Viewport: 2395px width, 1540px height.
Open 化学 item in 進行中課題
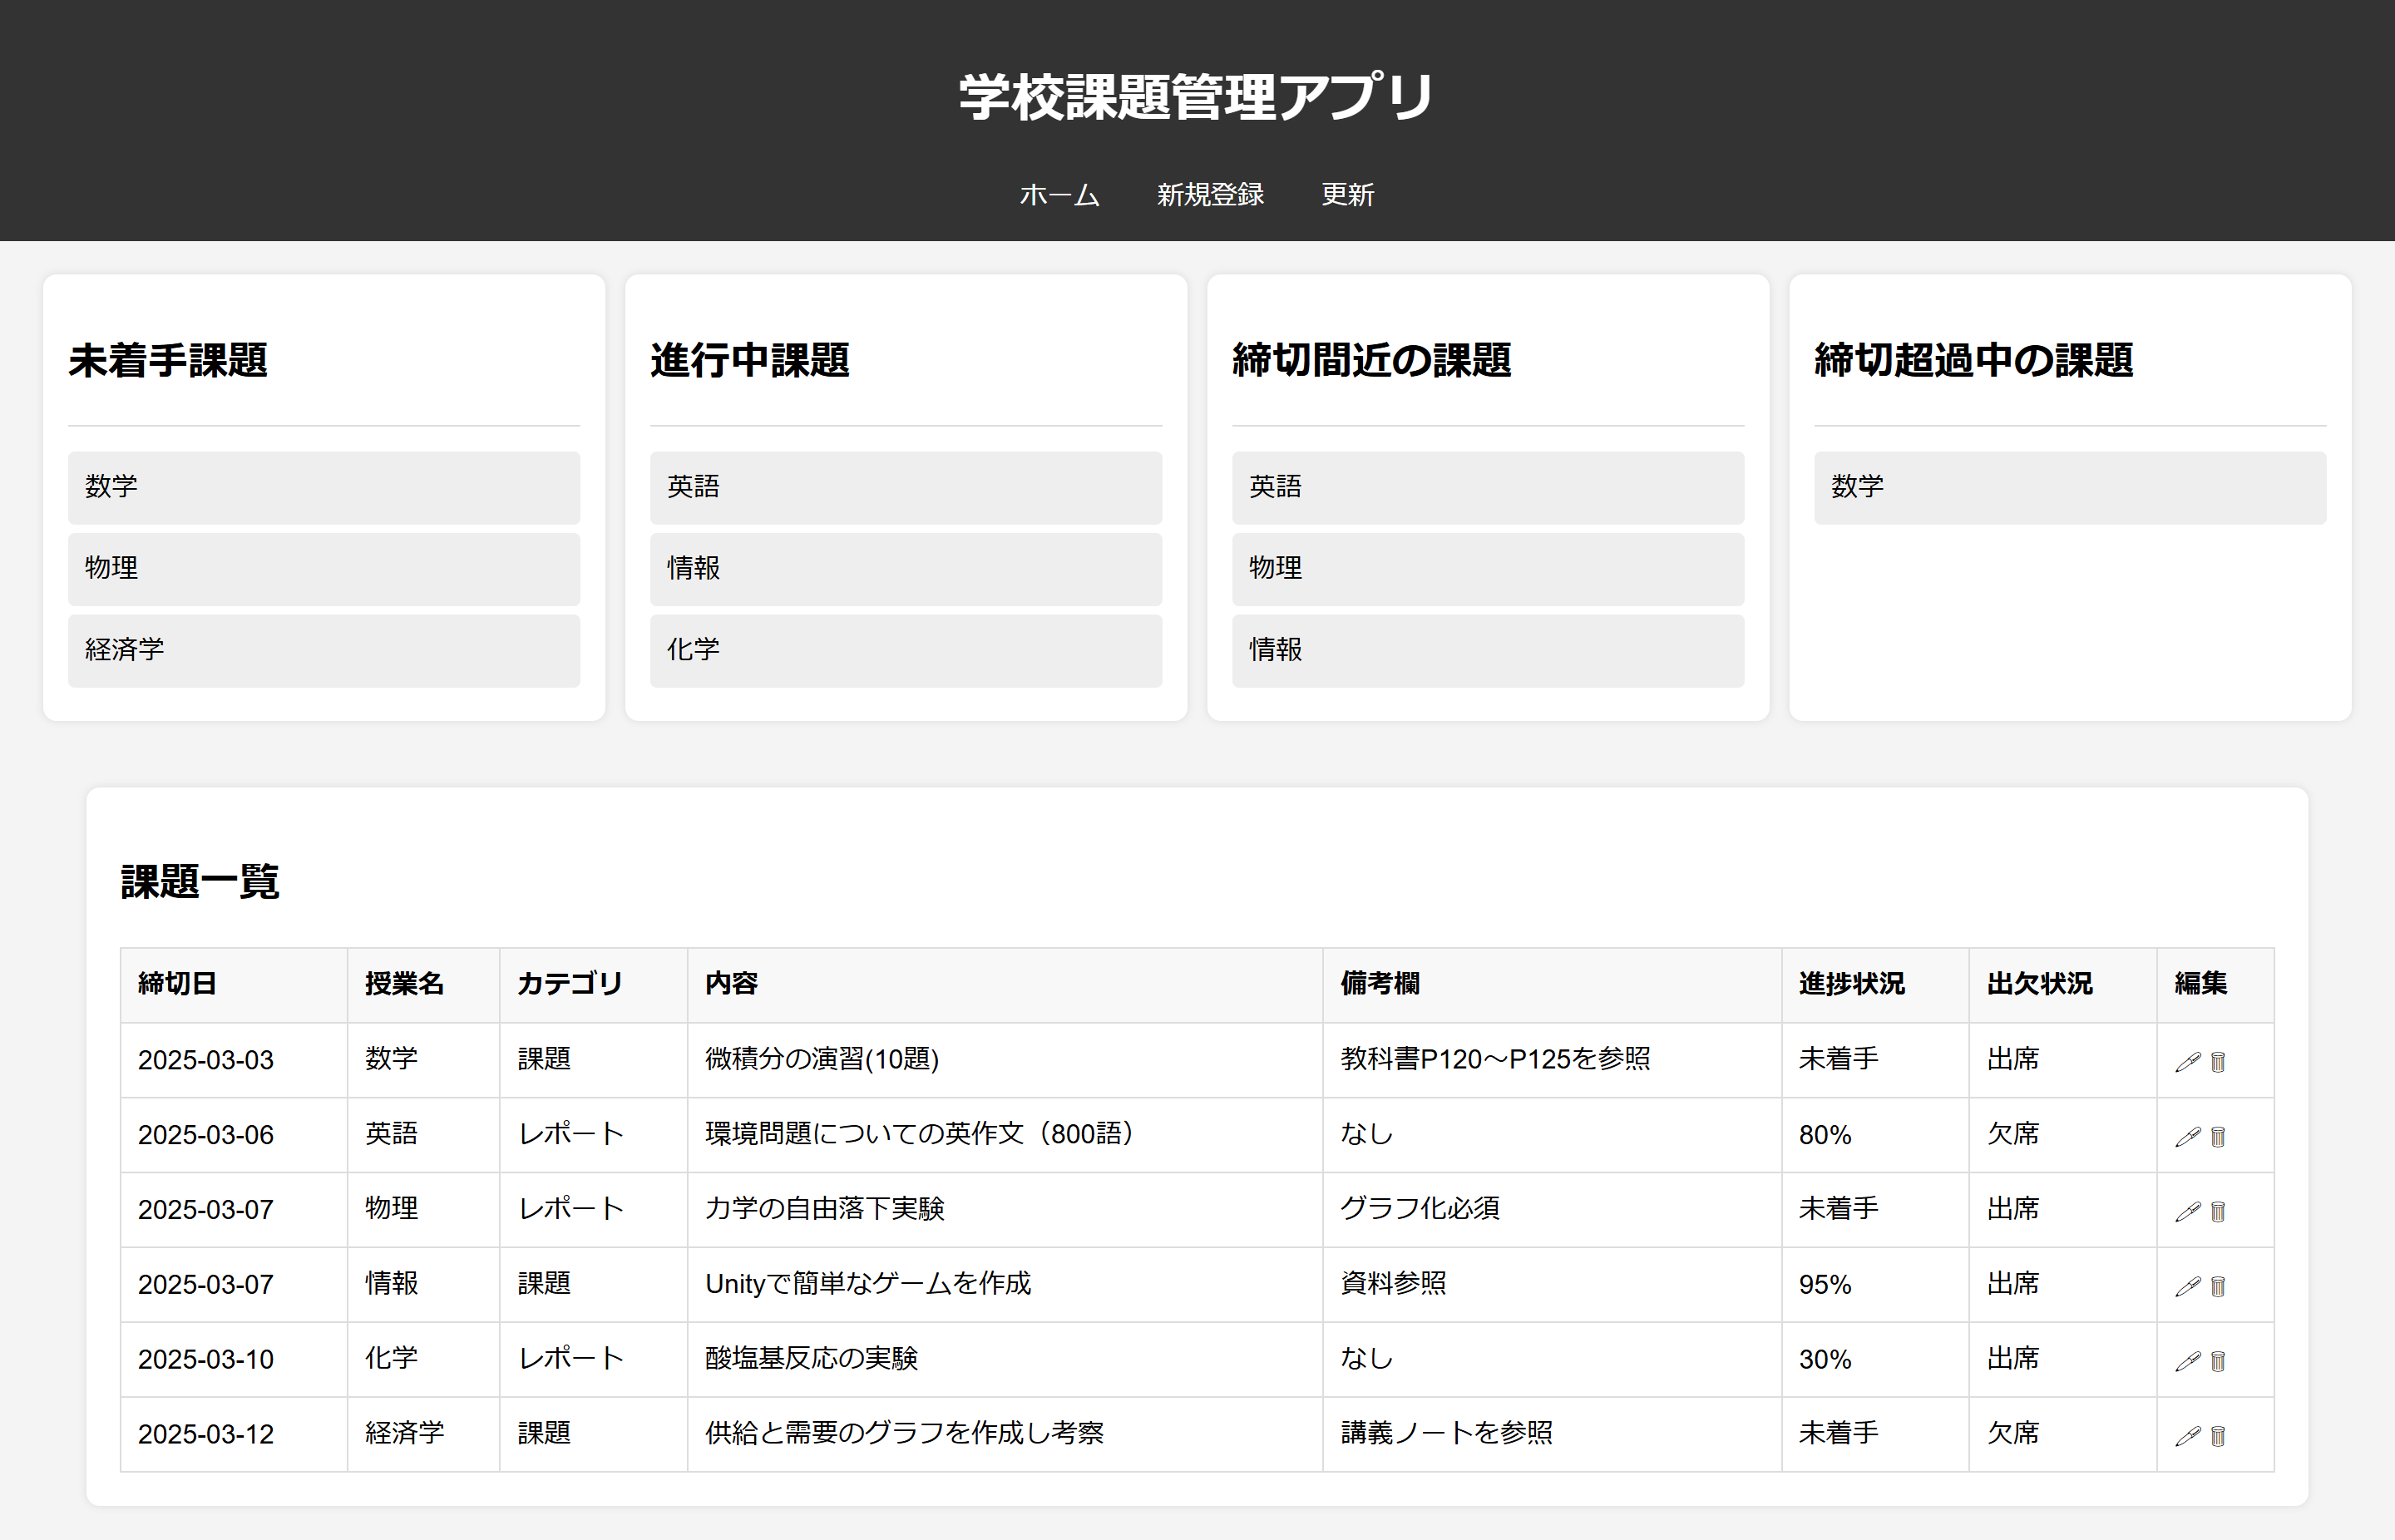pos(905,650)
